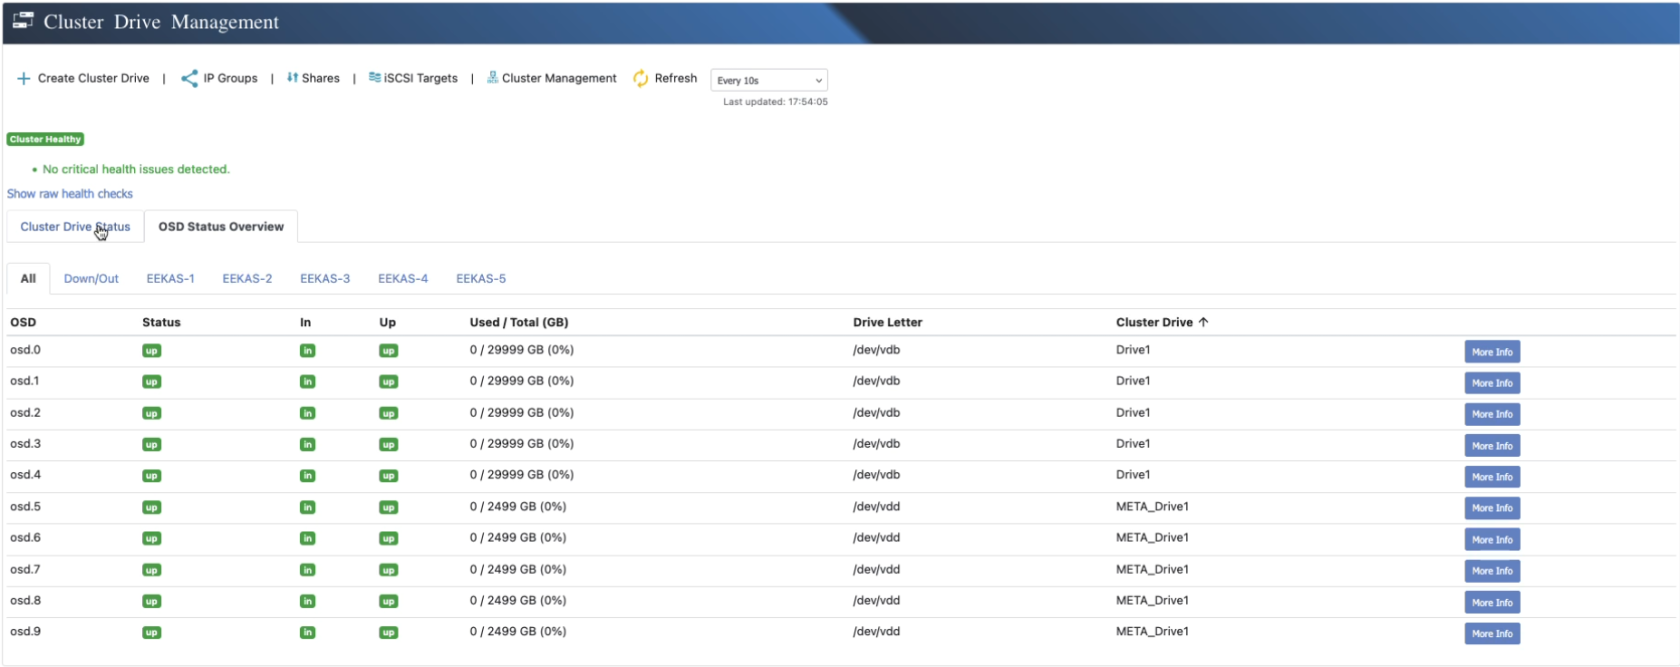Switch to the Cluster Drive Status tab

tap(75, 227)
